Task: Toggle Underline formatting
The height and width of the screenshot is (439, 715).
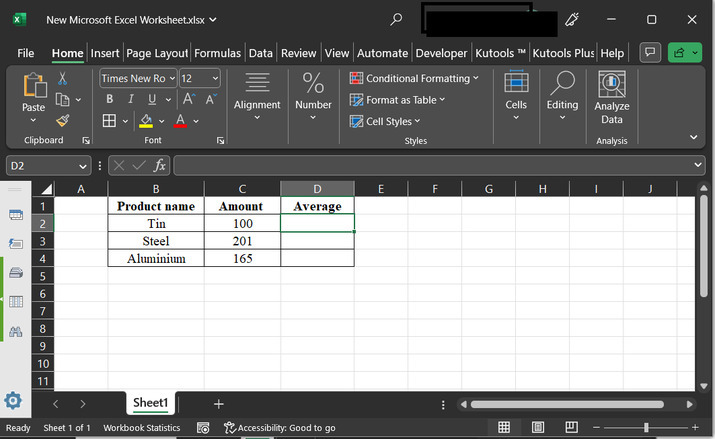Action: (152, 99)
